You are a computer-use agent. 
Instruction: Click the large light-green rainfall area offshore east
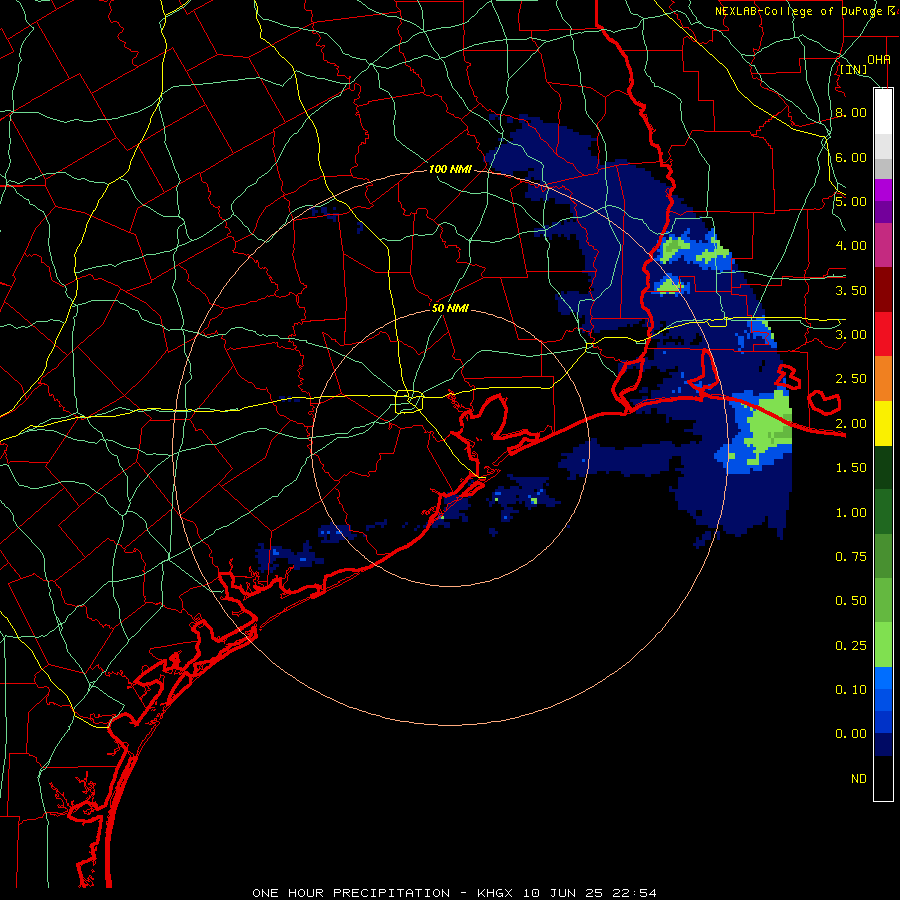tap(769, 425)
